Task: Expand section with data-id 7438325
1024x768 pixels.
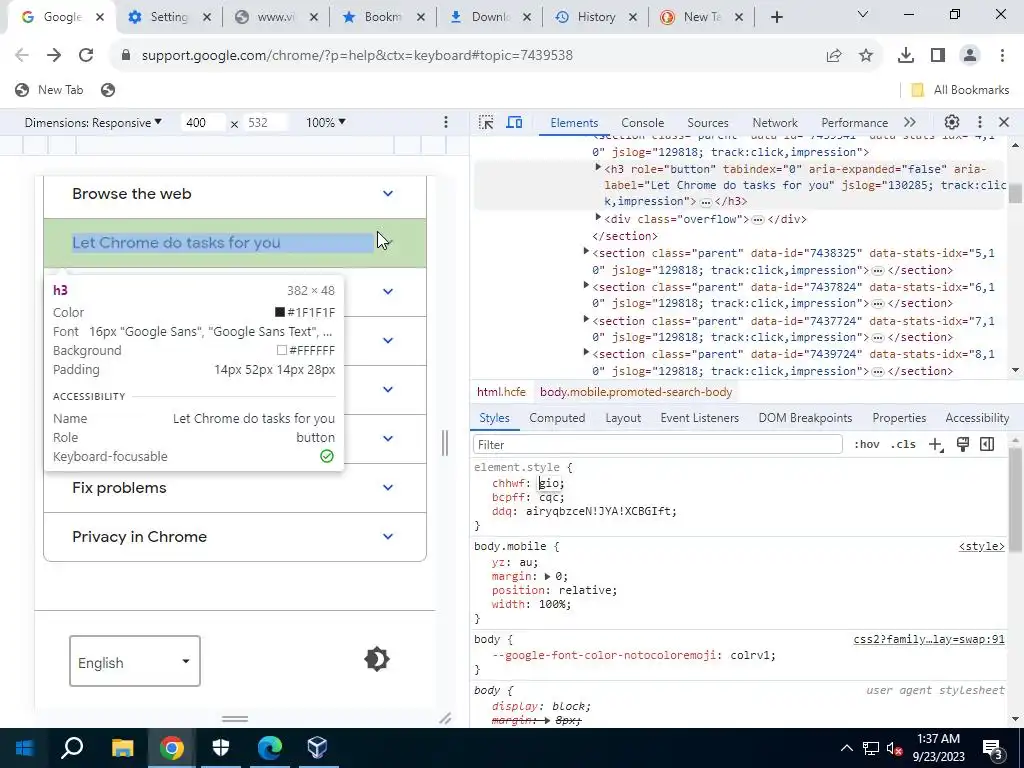Action: (x=586, y=251)
